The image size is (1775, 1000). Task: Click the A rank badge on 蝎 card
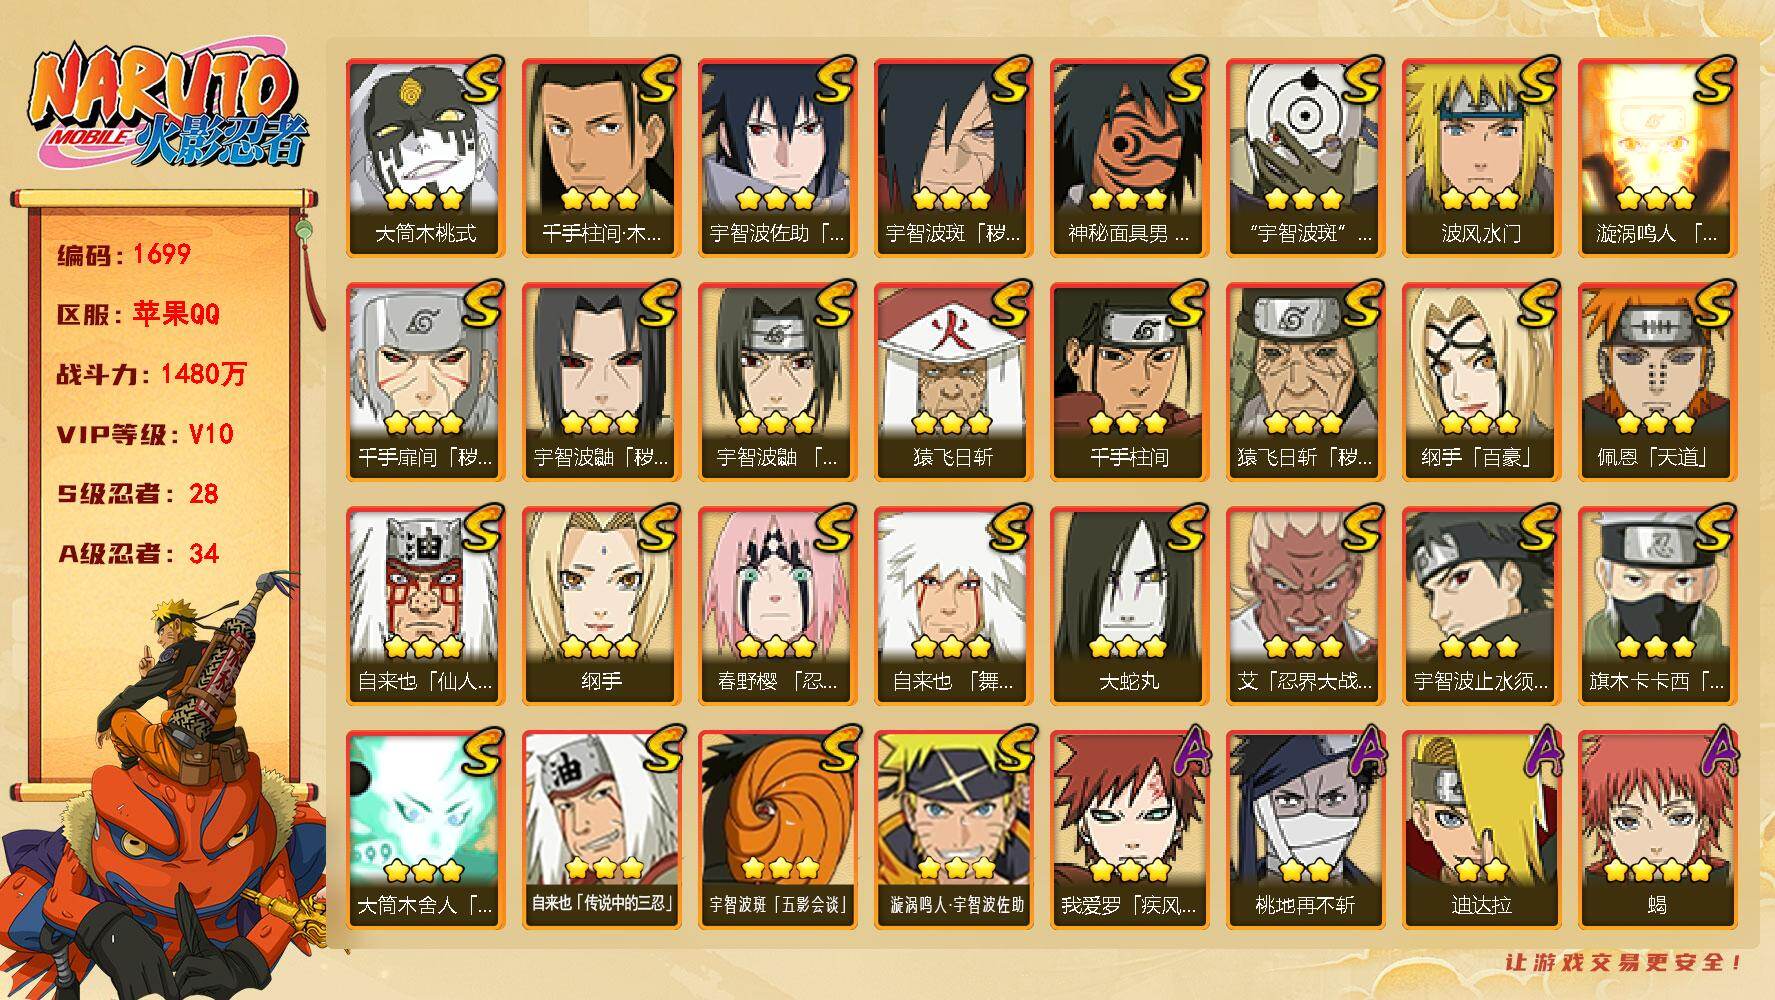click(x=1712, y=751)
